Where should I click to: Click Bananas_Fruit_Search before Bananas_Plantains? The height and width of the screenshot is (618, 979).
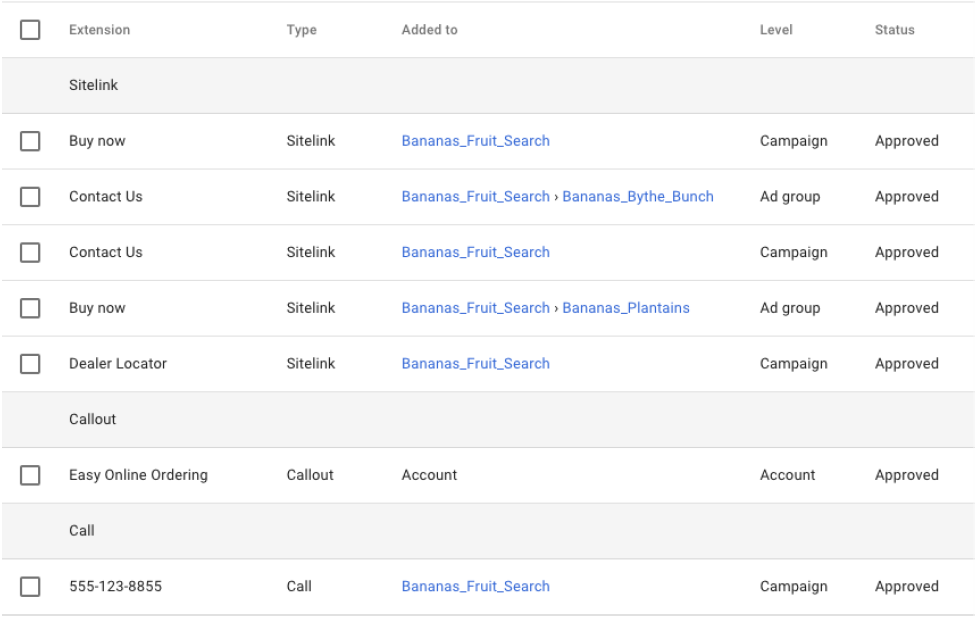(475, 308)
